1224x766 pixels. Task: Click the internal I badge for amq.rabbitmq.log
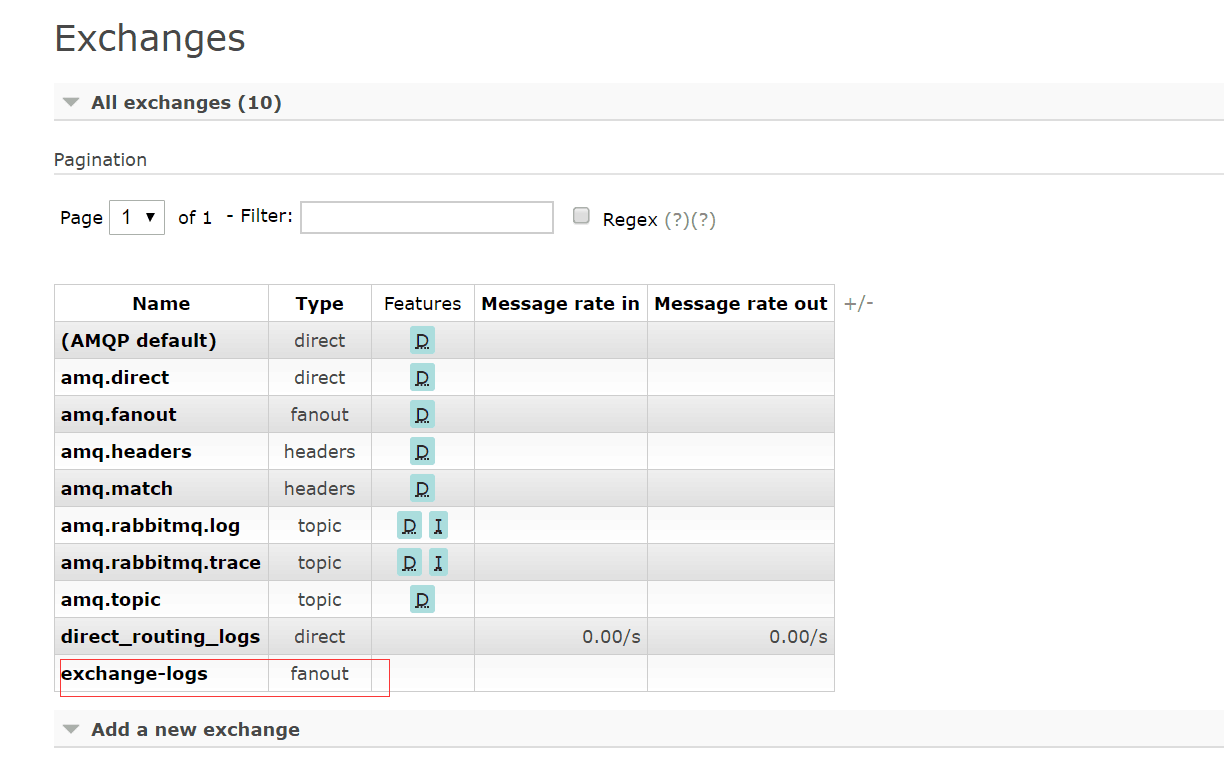tap(438, 526)
